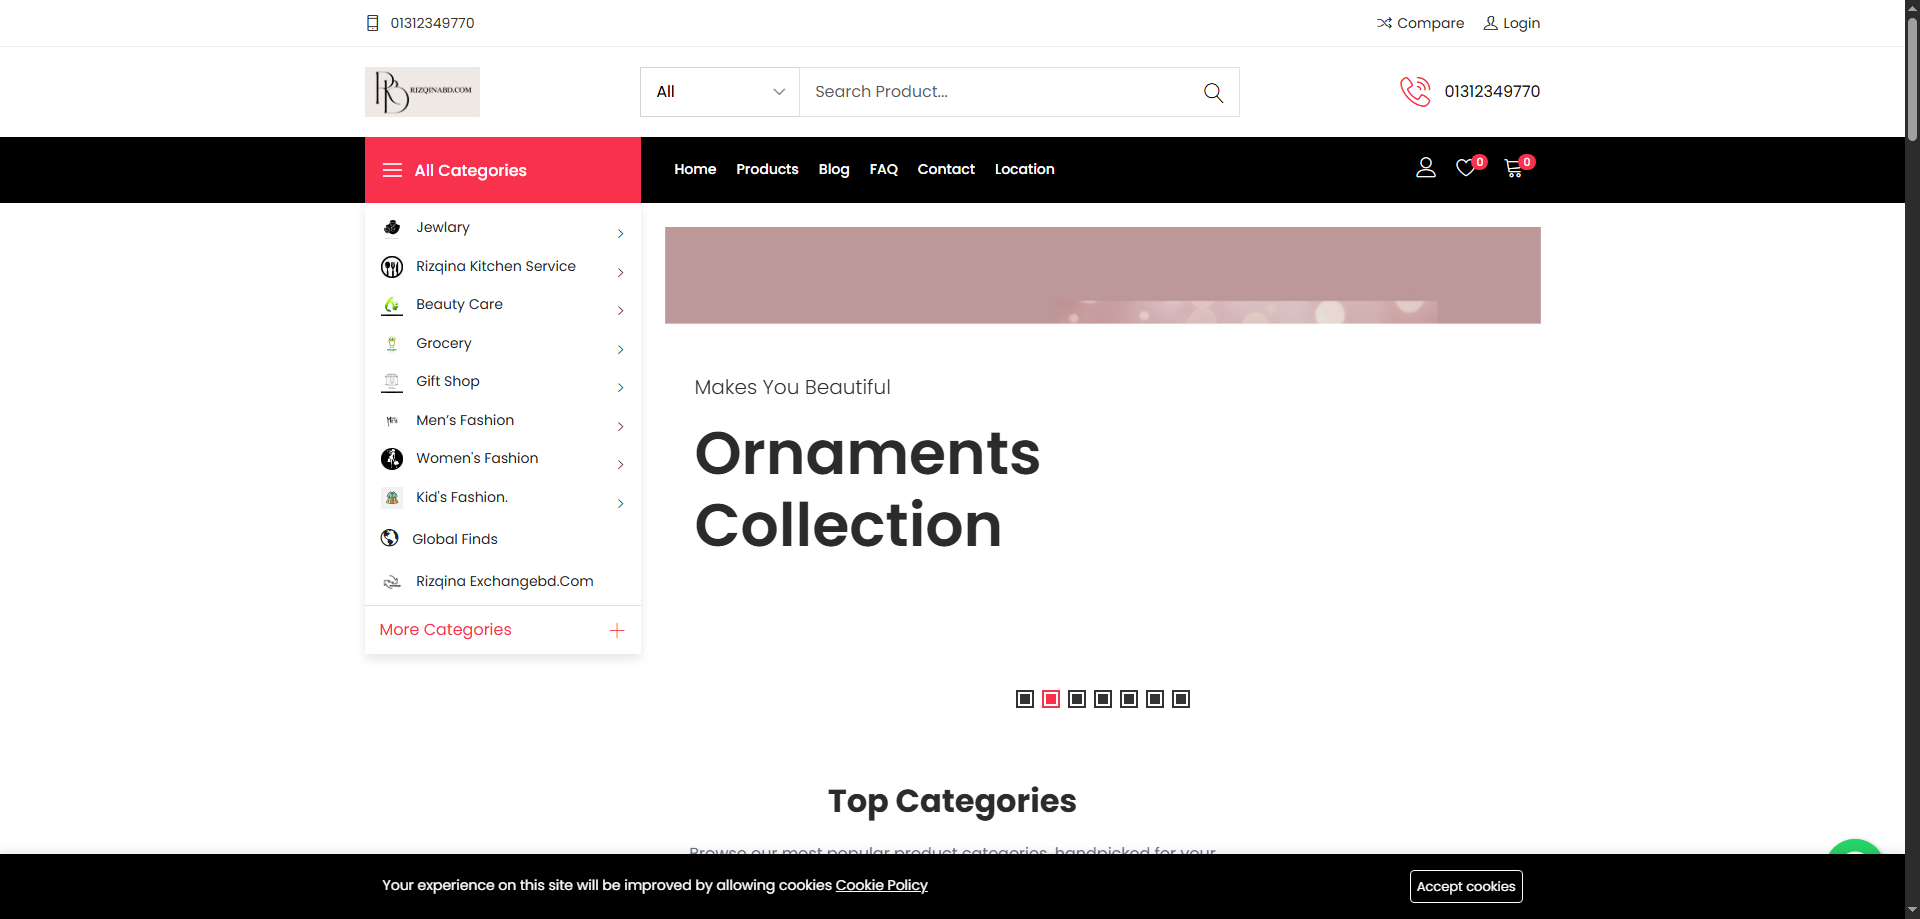Expand More Categories plus sign
This screenshot has width=1920, height=919.
click(617, 630)
